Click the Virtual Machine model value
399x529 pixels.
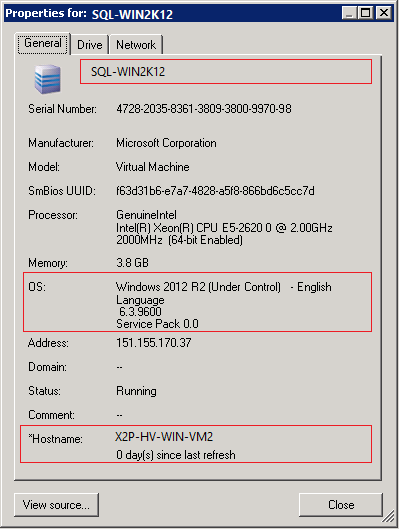(x=152, y=167)
